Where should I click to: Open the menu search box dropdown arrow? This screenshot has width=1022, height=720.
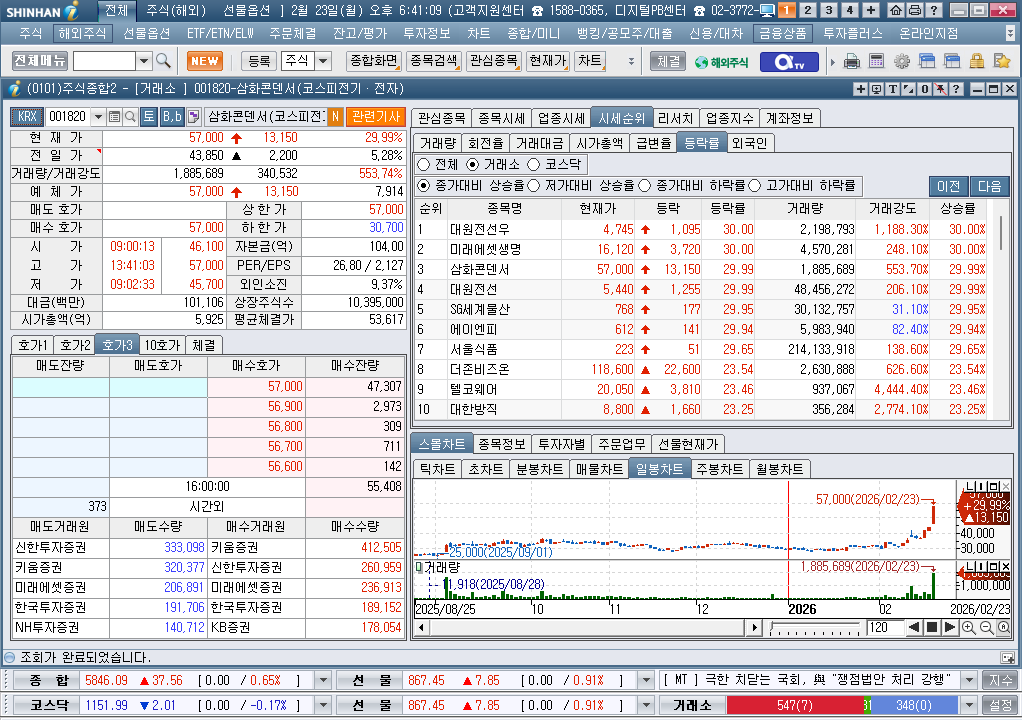[x=144, y=61]
